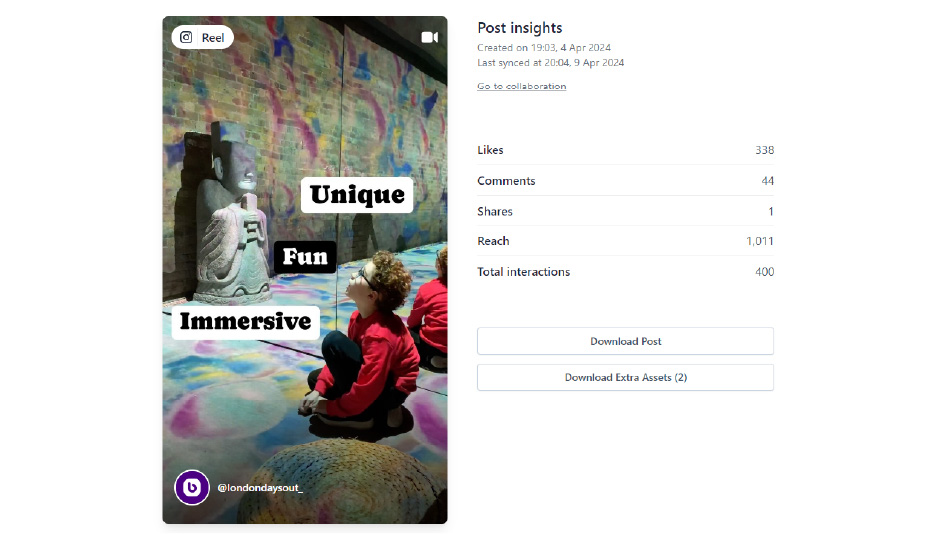Click the video camera icon on the reel
Image resolution: width=943 pixels, height=534 pixels.
point(429,37)
